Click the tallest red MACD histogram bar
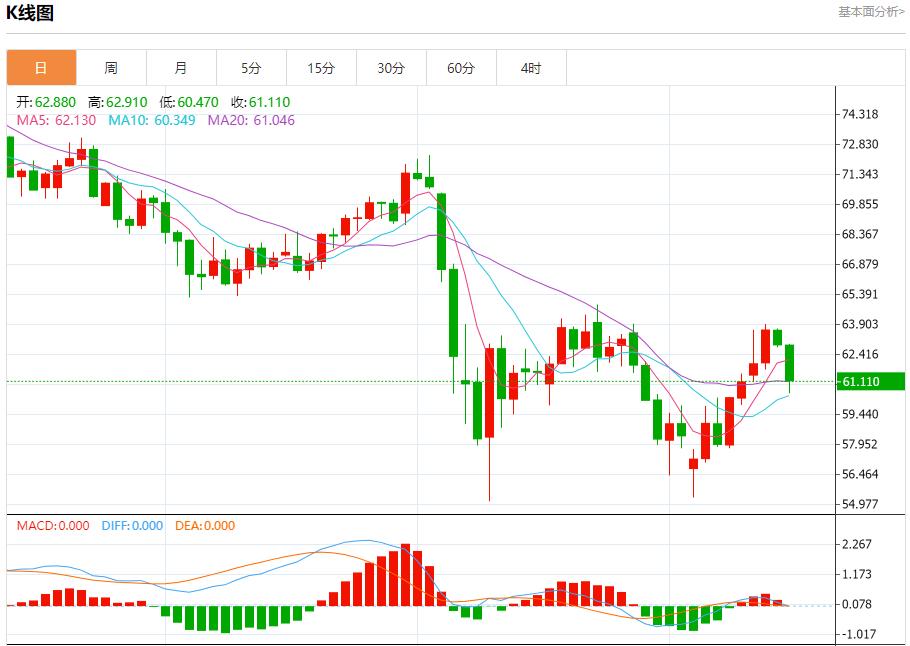Image resolution: width=910 pixels, height=646 pixels. pos(405,575)
